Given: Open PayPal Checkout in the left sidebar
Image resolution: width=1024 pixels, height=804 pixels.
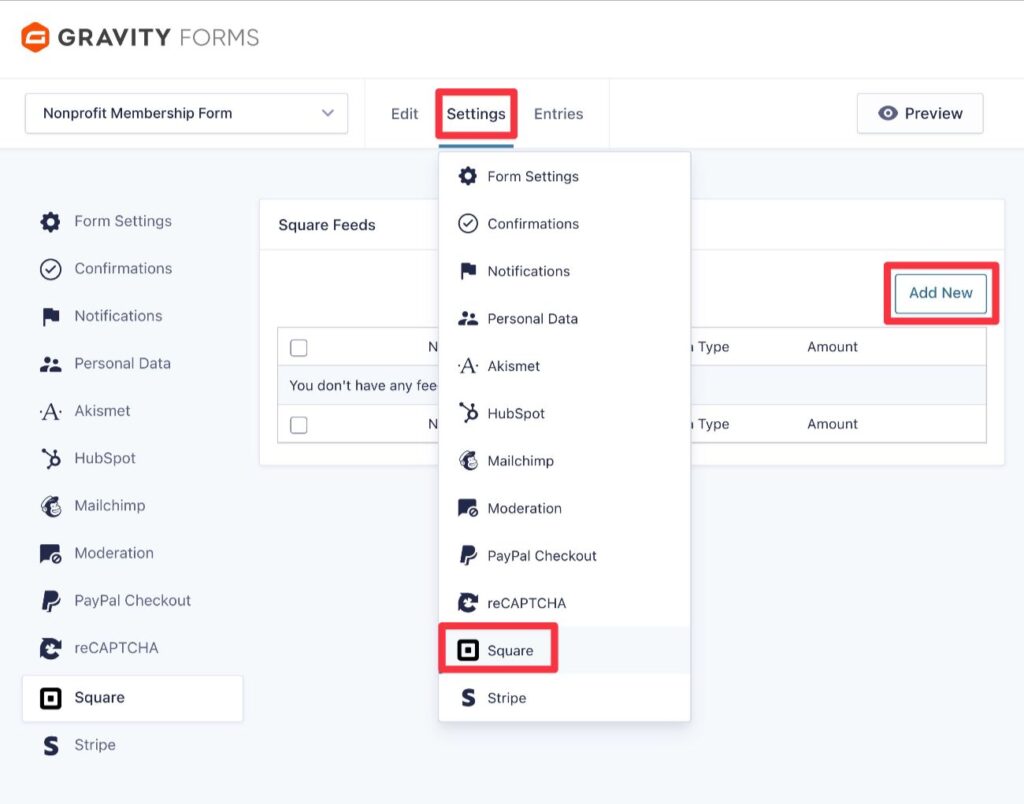Looking at the screenshot, I should [x=133, y=600].
